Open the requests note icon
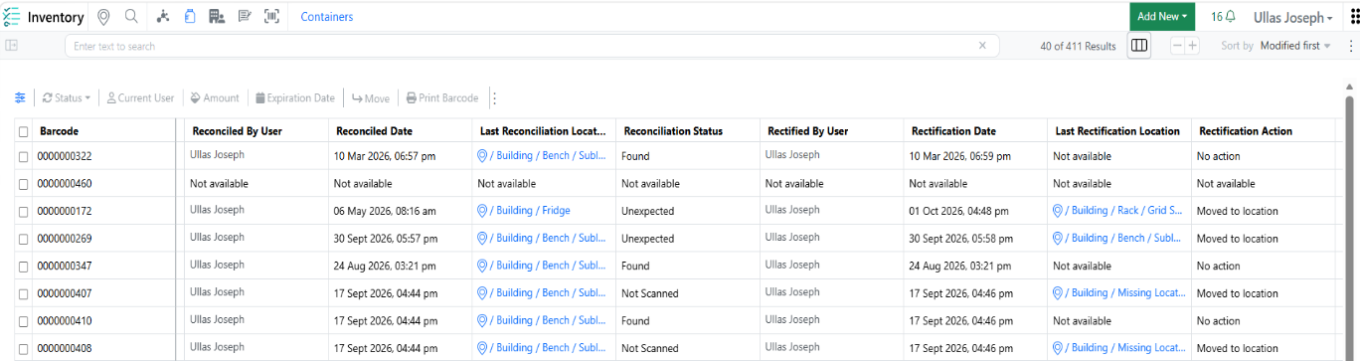 tap(244, 17)
